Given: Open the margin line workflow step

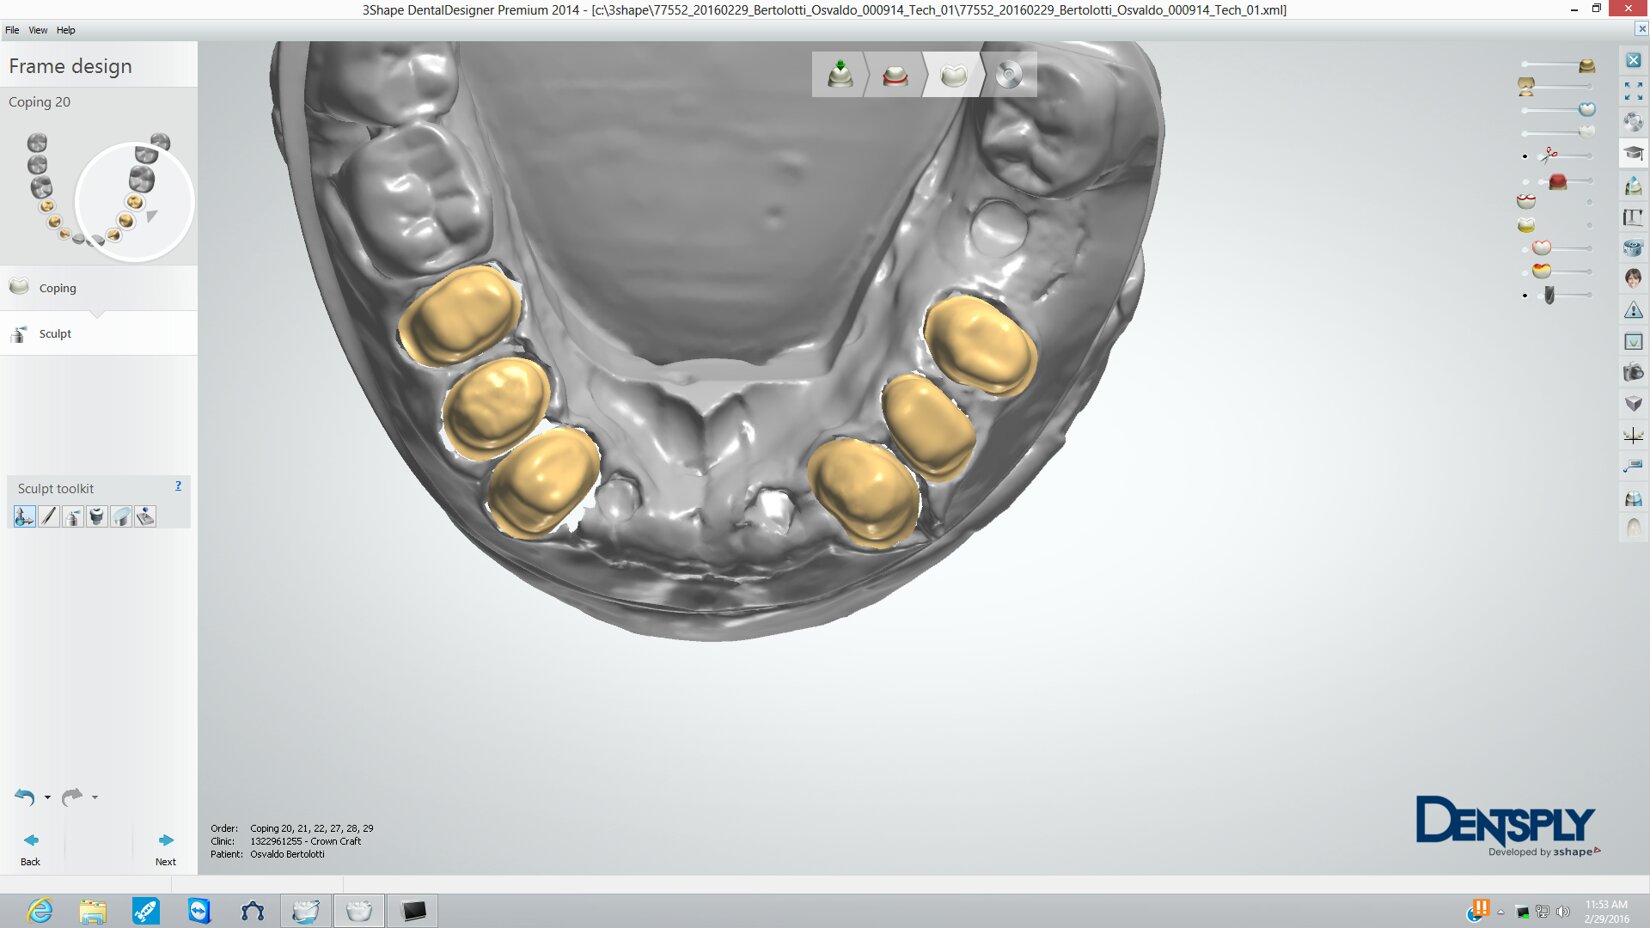Looking at the screenshot, I should [x=895, y=74].
